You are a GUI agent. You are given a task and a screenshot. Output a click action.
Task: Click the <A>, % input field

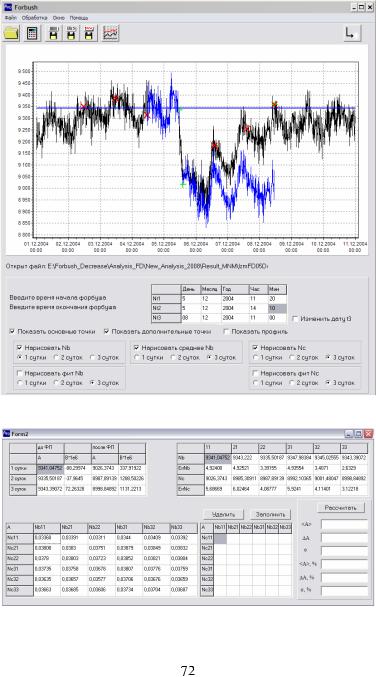click(344, 565)
